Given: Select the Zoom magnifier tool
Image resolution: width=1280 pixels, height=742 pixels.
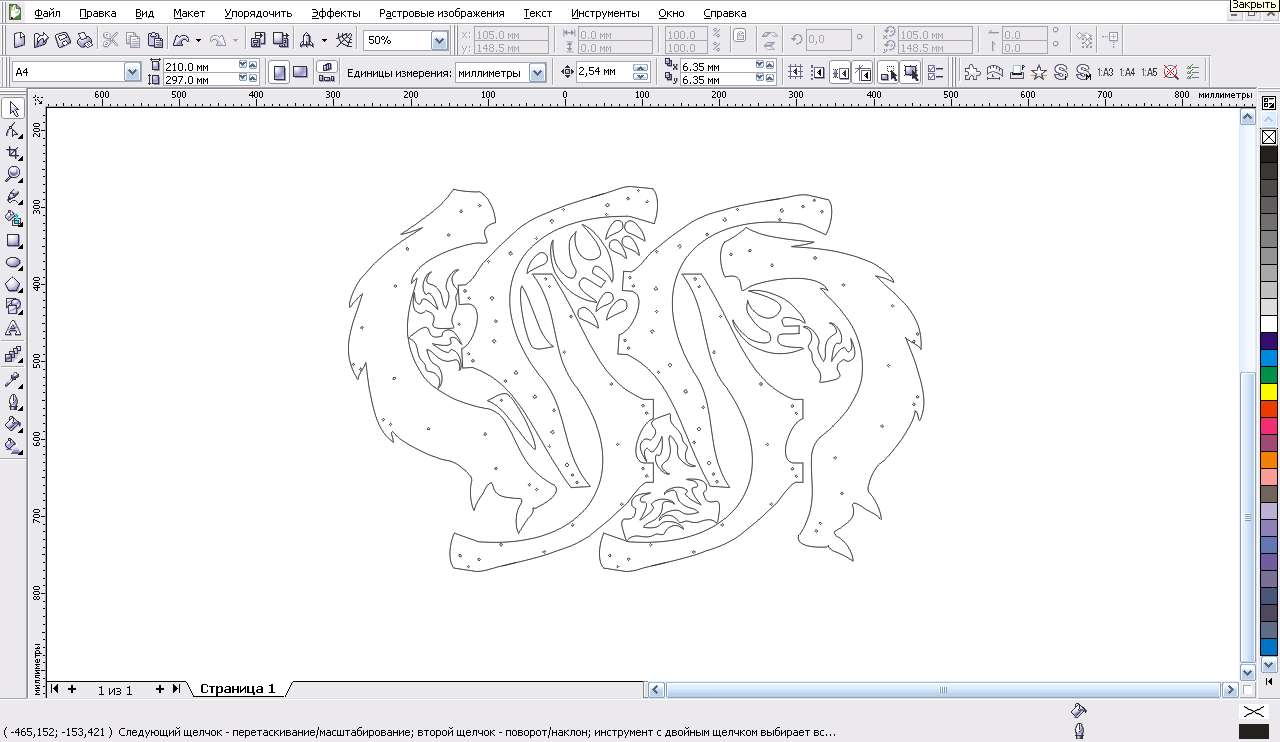Looking at the screenshot, I should point(14,174).
